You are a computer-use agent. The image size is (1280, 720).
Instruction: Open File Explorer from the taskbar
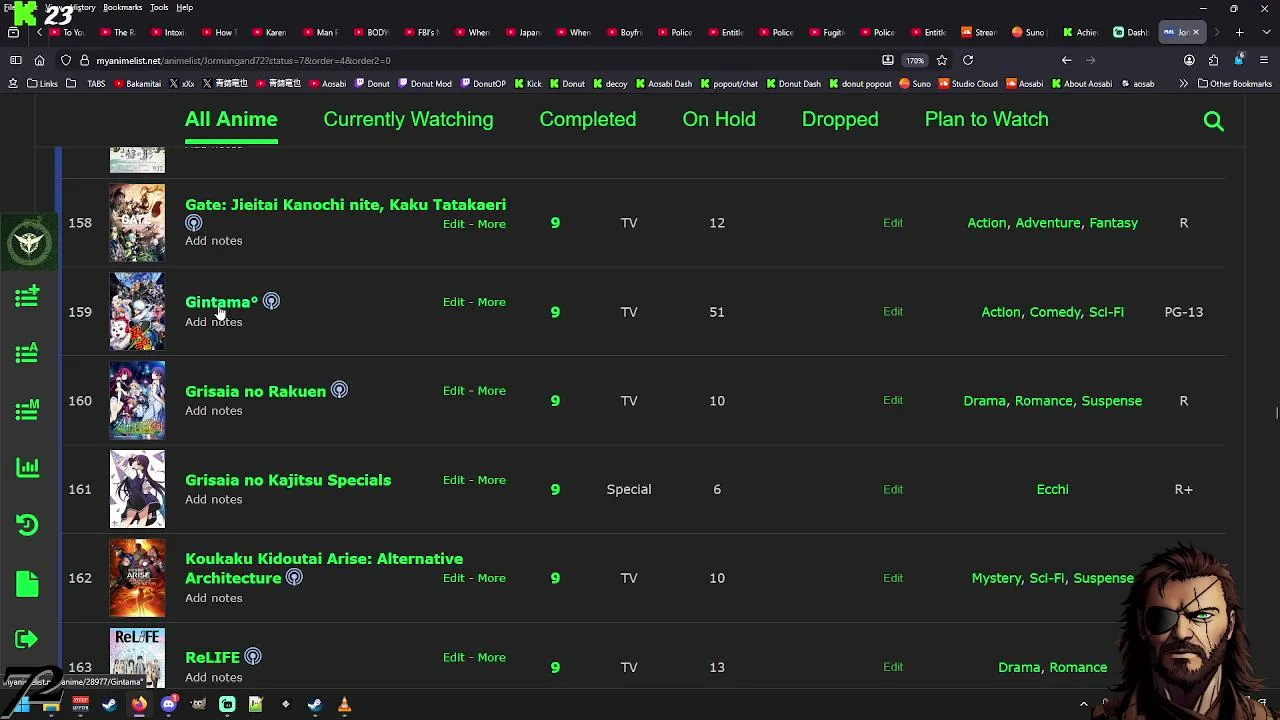(51, 705)
